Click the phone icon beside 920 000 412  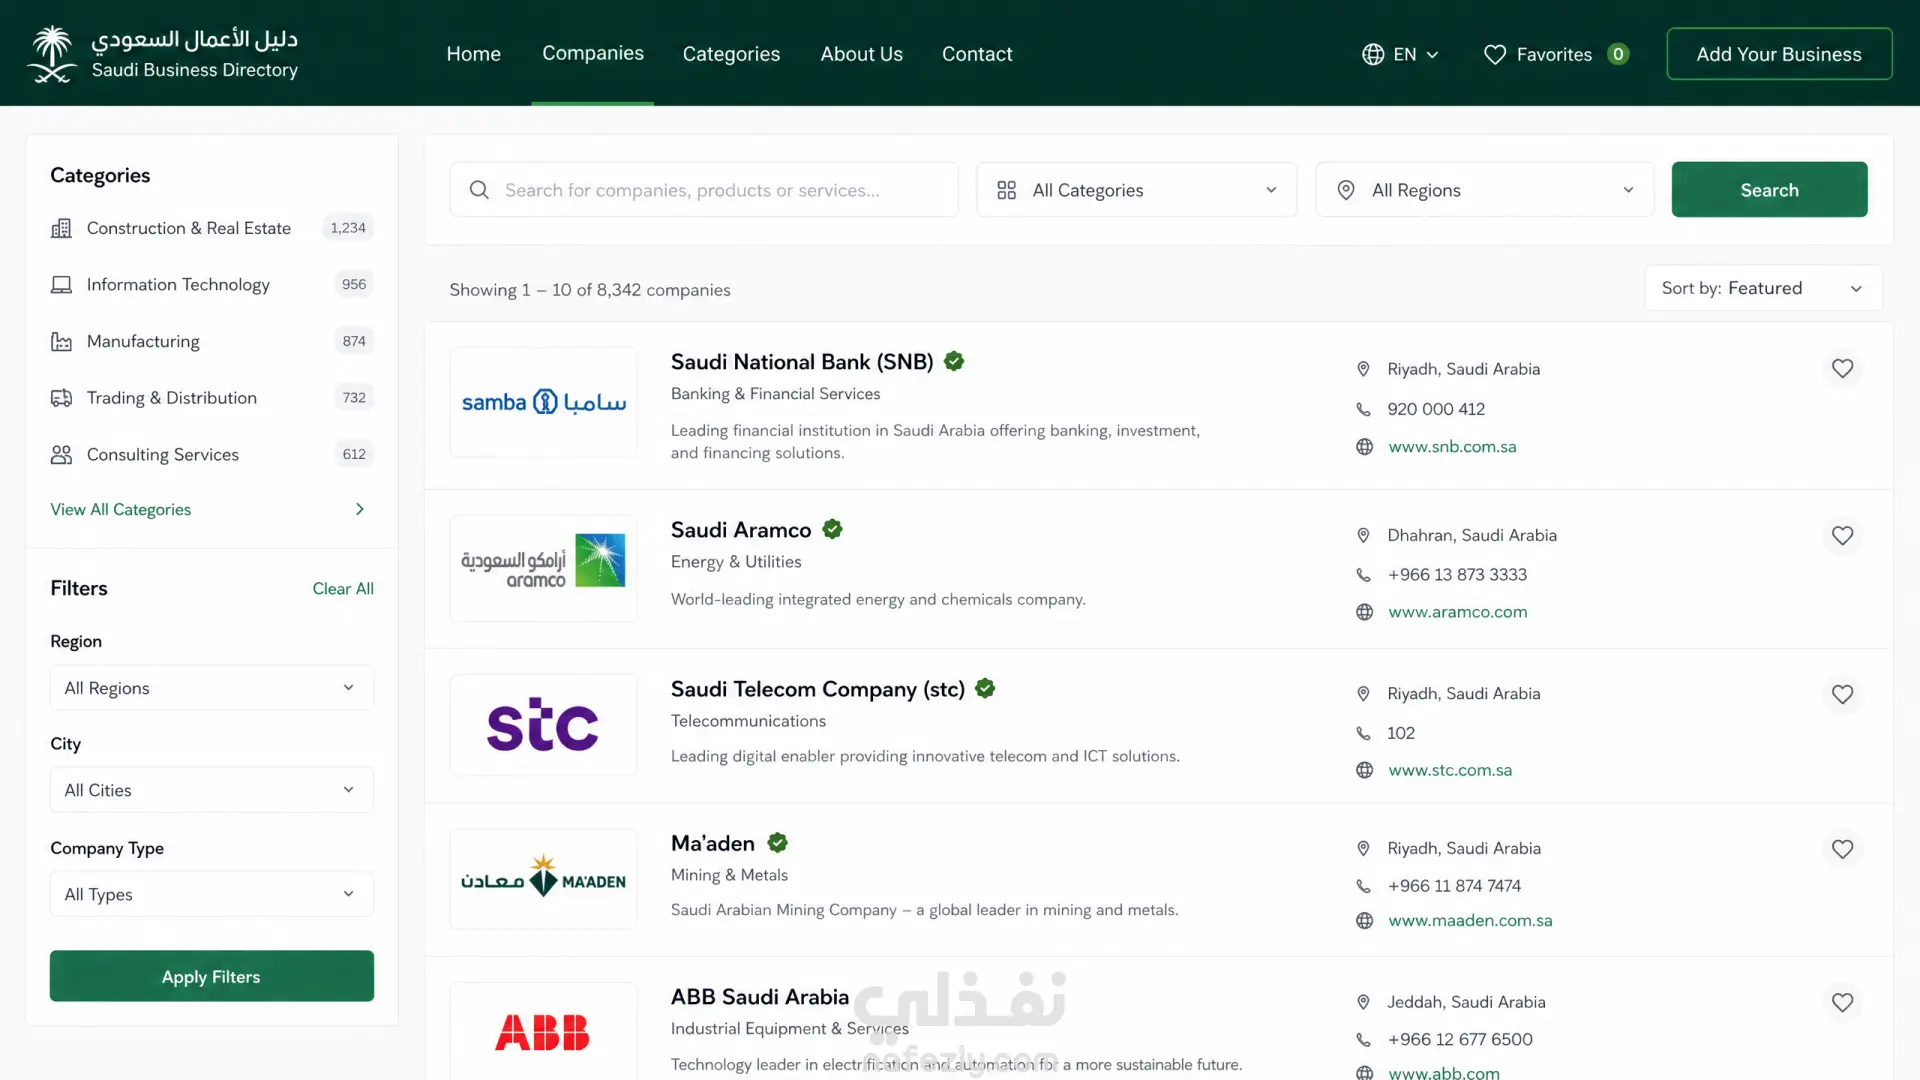pyautogui.click(x=1363, y=409)
